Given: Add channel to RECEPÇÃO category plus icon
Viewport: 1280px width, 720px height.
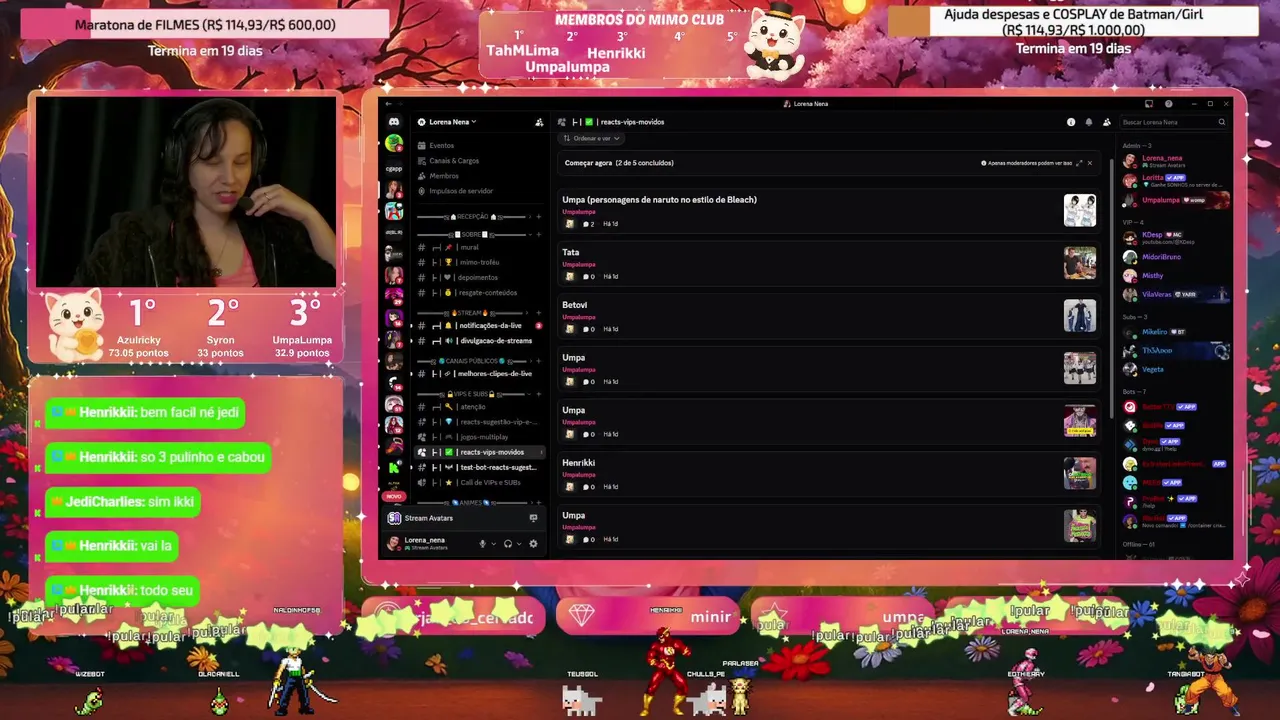Looking at the screenshot, I should 539,217.
